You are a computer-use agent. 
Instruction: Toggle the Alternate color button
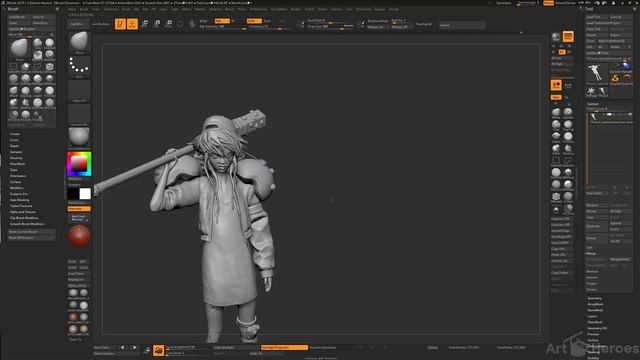(79, 209)
